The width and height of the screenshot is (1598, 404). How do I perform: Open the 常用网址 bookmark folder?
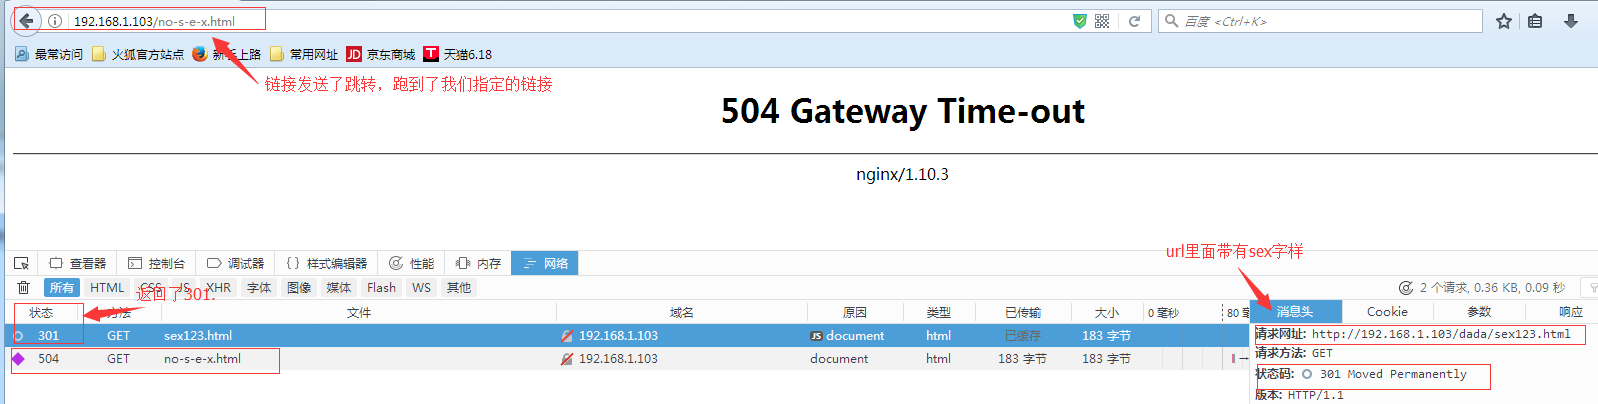[304, 54]
